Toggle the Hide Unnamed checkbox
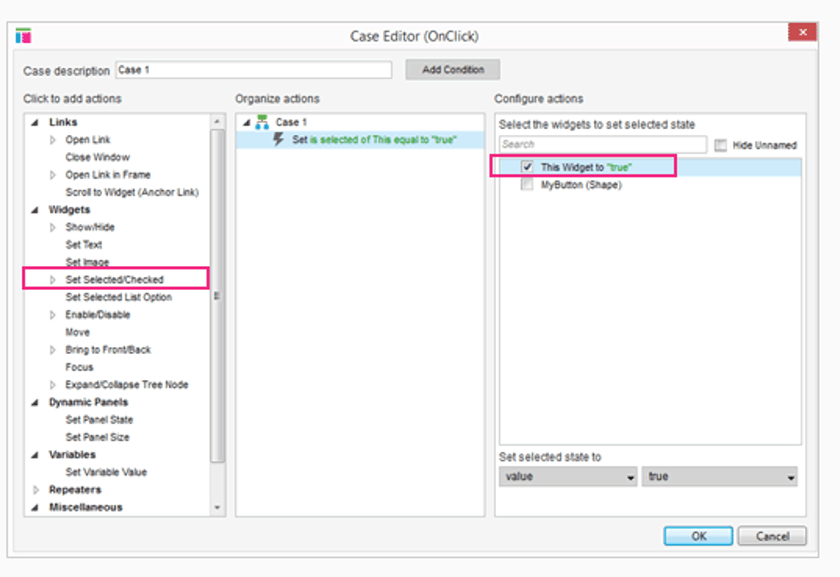The image size is (840, 577). coord(721,145)
